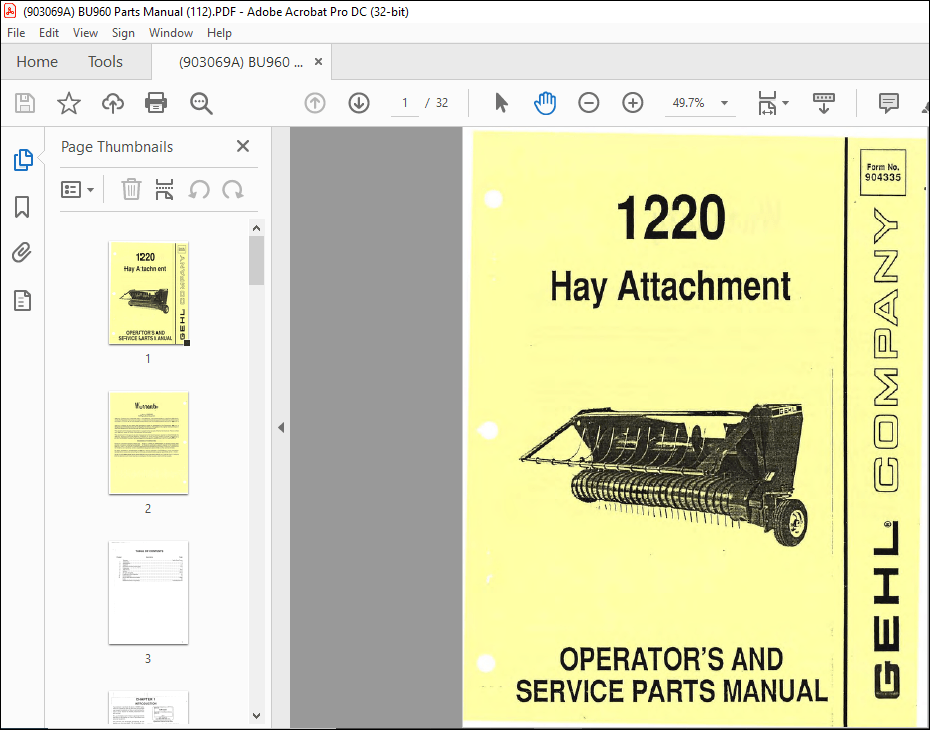Go to the next page
The width and height of the screenshot is (930, 730).
tap(358, 103)
